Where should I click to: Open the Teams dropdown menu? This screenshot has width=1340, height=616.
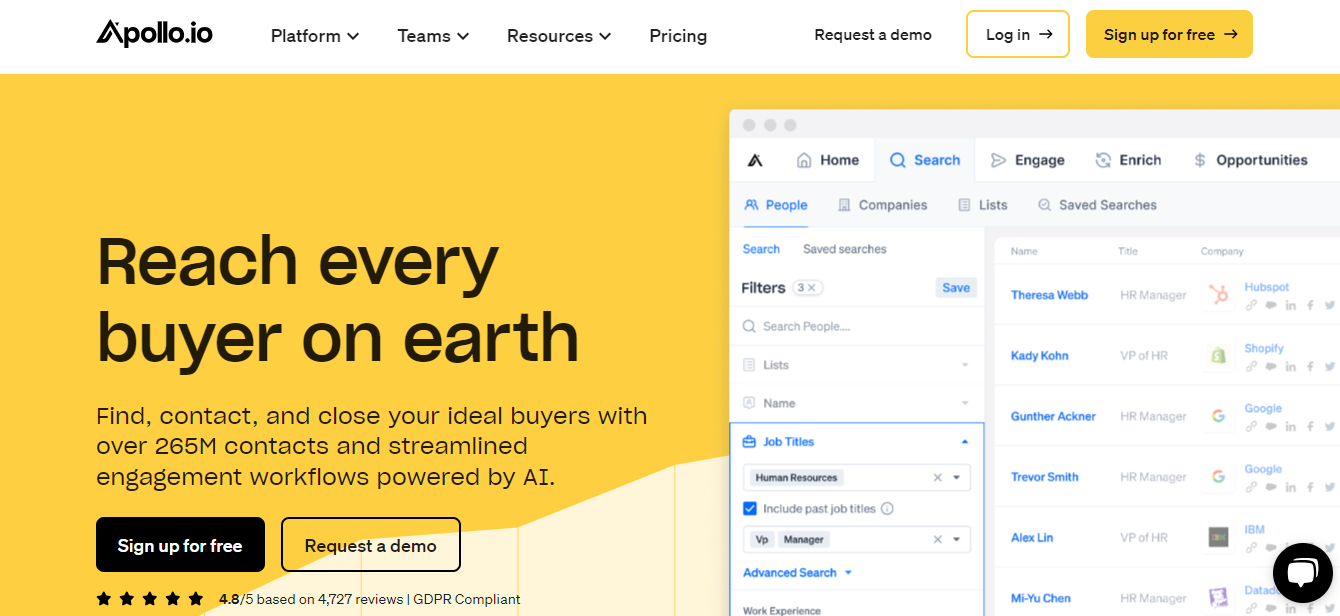pyautogui.click(x=433, y=36)
